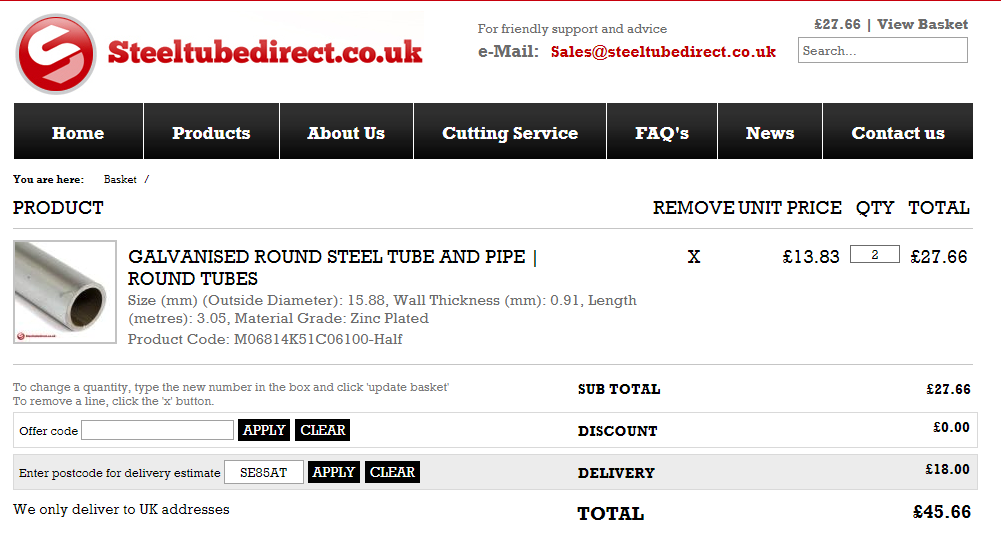The height and width of the screenshot is (540, 1001).
Task: Click the Steeltubedirect red logo icon
Action: click(x=56, y=54)
